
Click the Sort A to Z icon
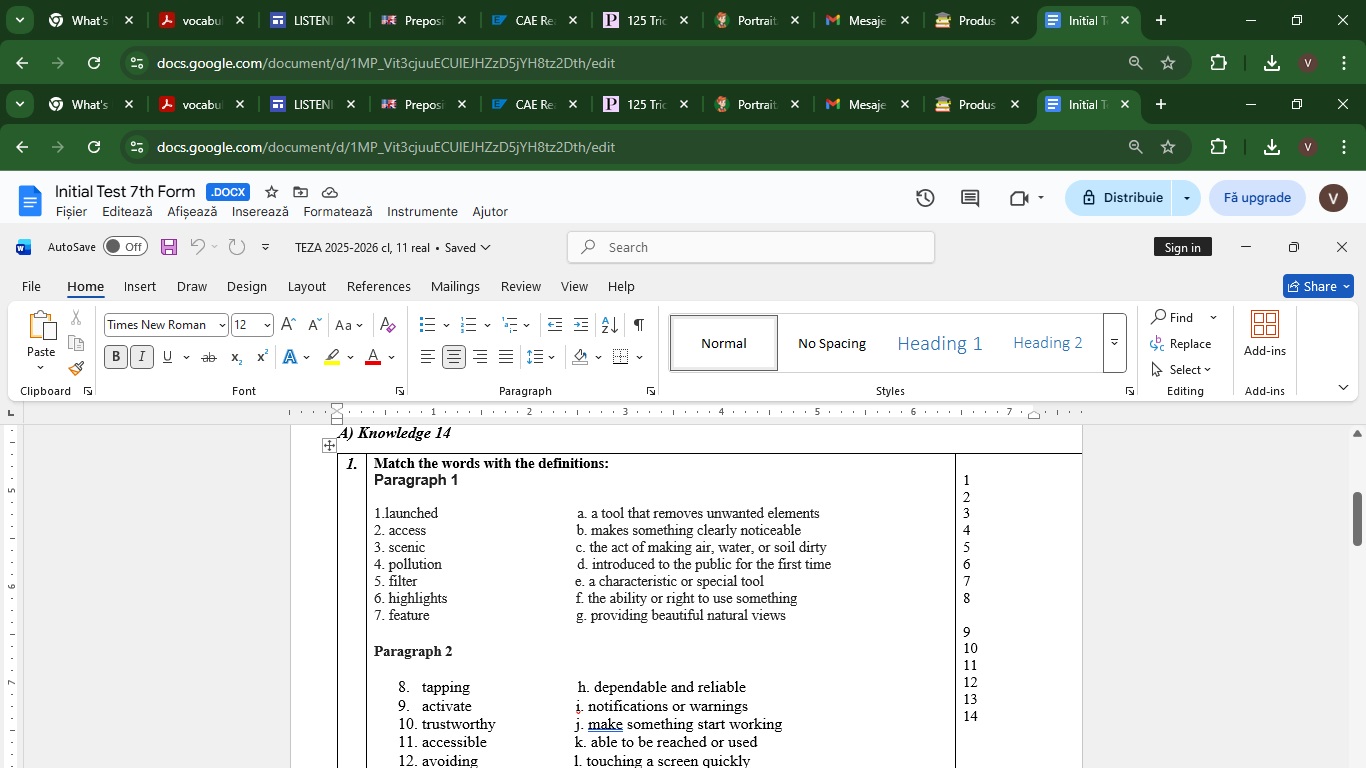(609, 325)
